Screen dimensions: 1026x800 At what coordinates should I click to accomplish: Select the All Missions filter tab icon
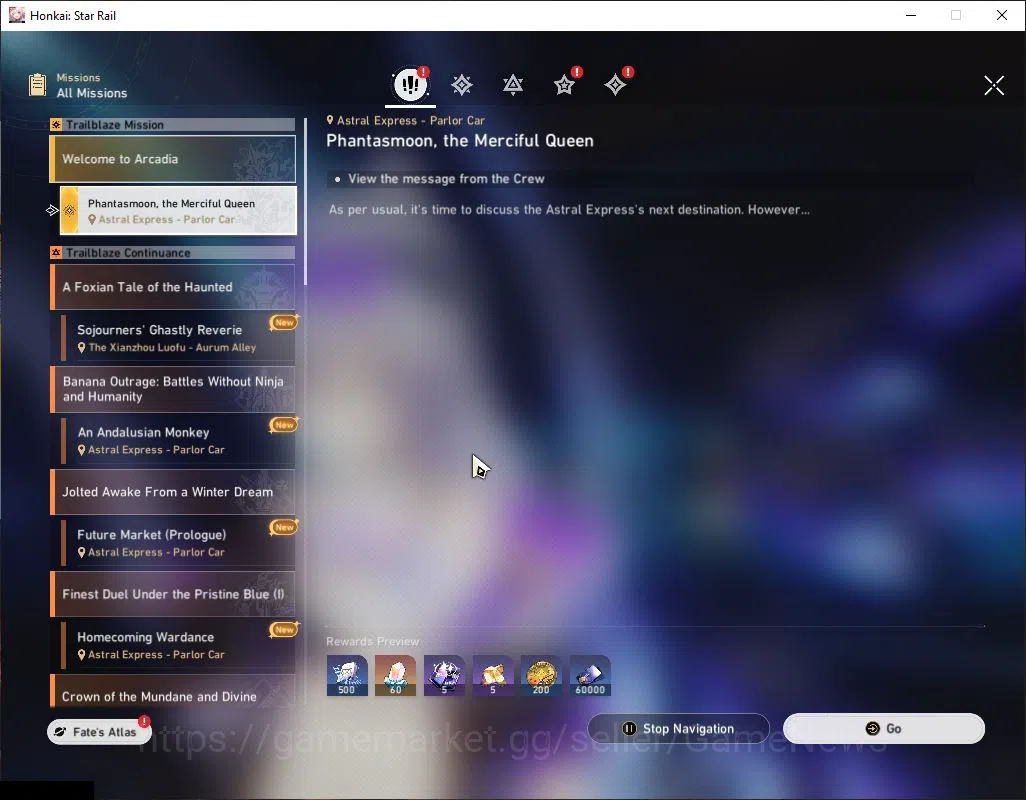tap(410, 84)
